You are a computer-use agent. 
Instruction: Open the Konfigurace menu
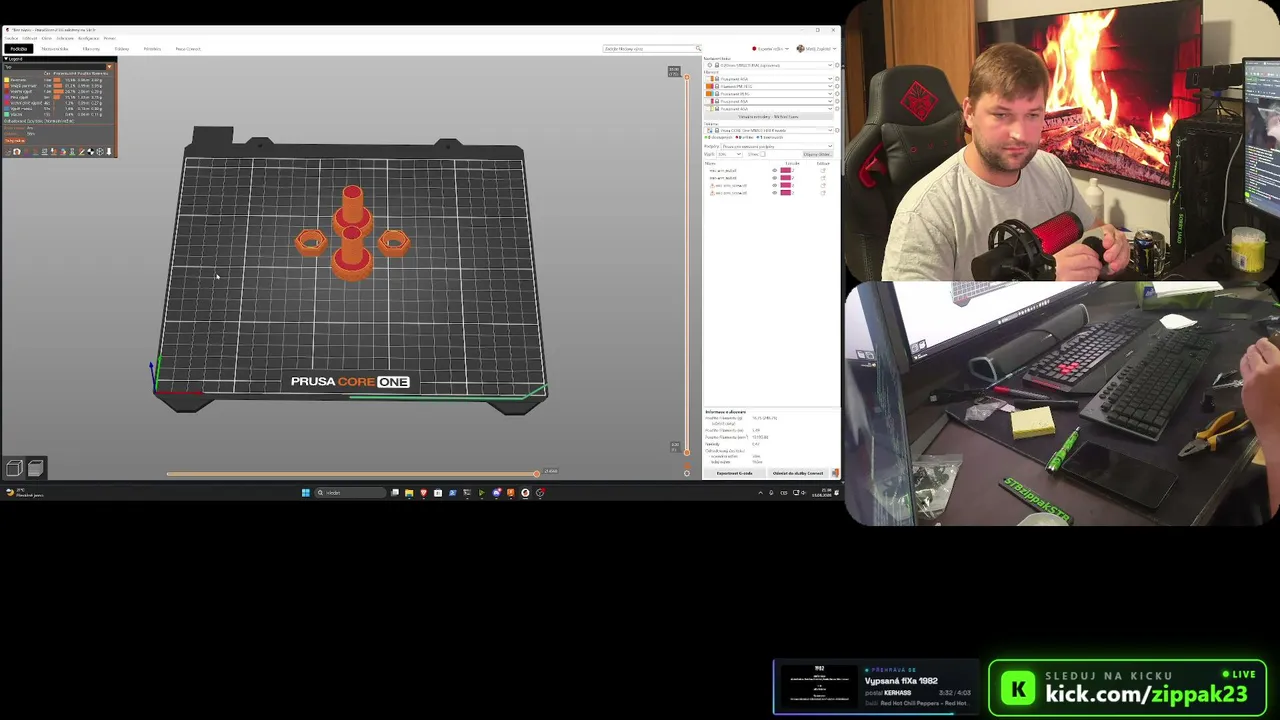point(89,39)
